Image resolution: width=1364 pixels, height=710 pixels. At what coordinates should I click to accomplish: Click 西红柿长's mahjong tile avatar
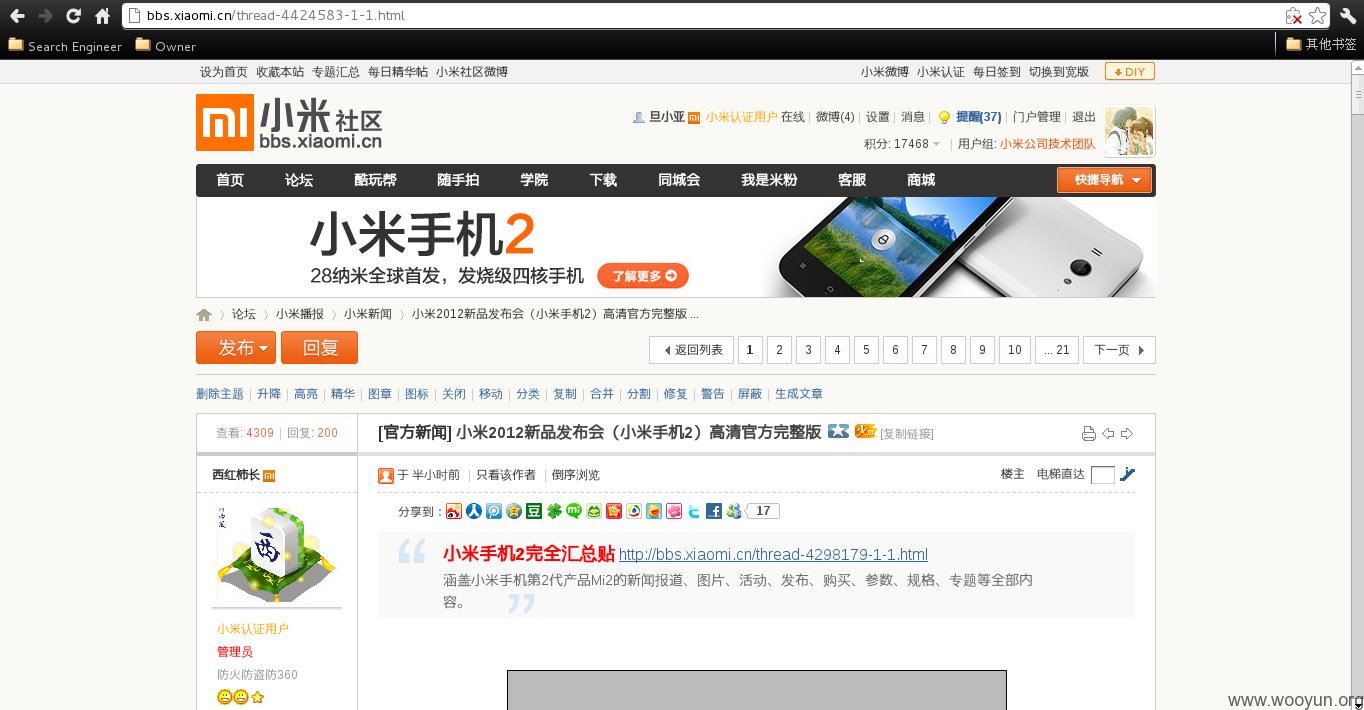pos(275,555)
